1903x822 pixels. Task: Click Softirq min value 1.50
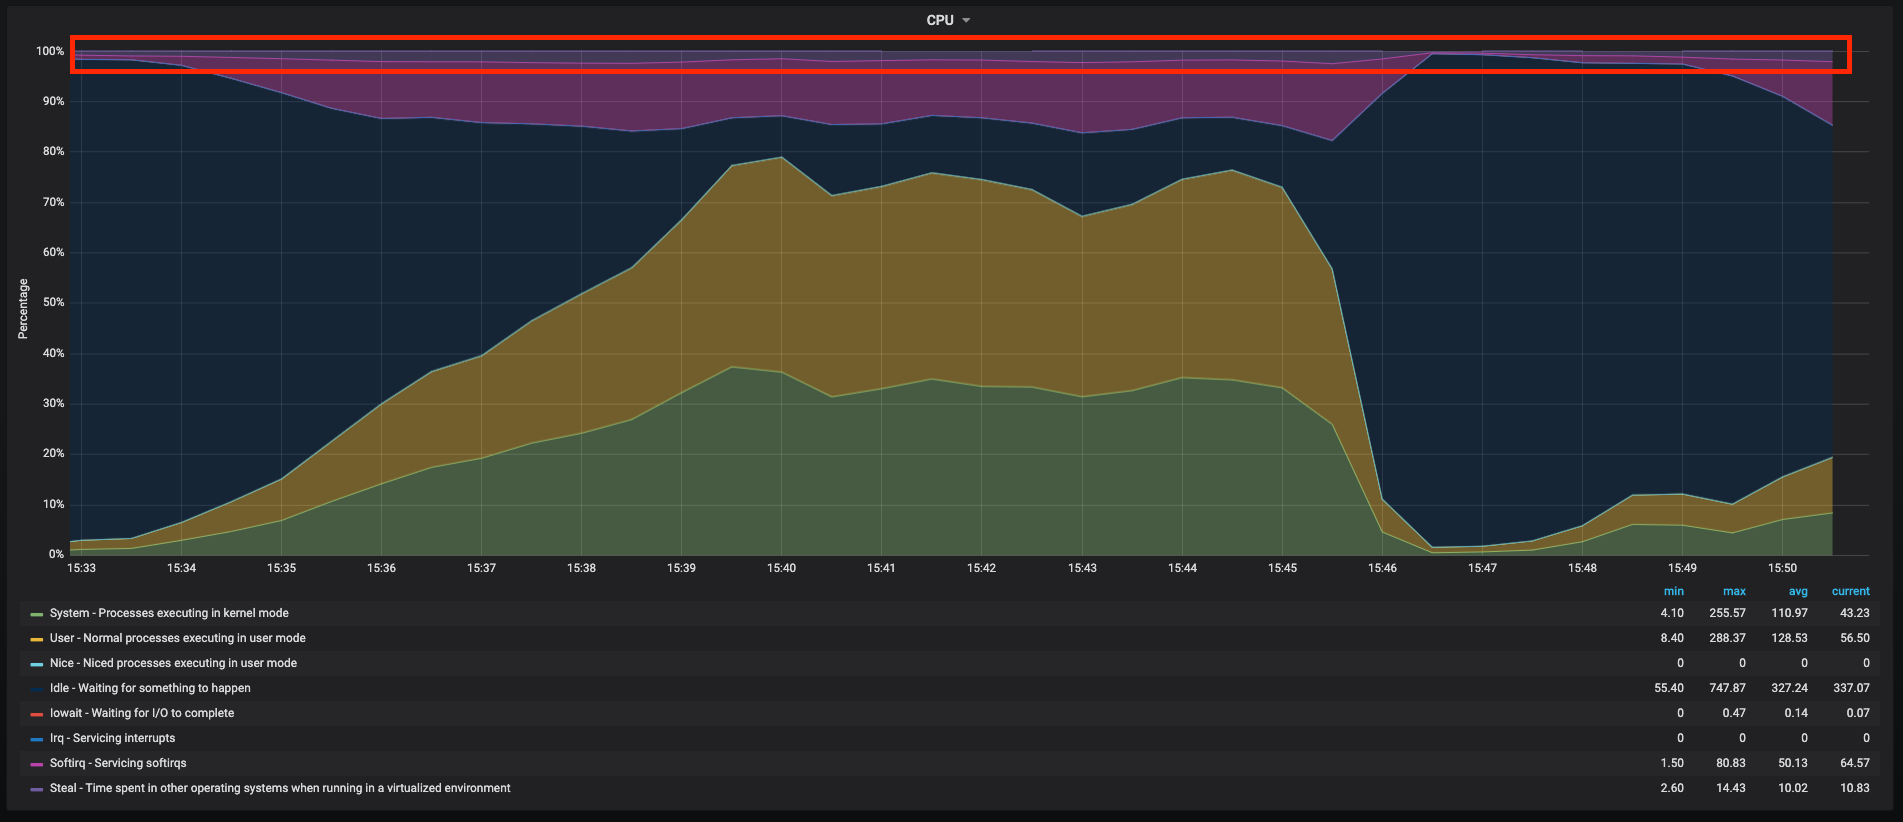click(1672, 763)
